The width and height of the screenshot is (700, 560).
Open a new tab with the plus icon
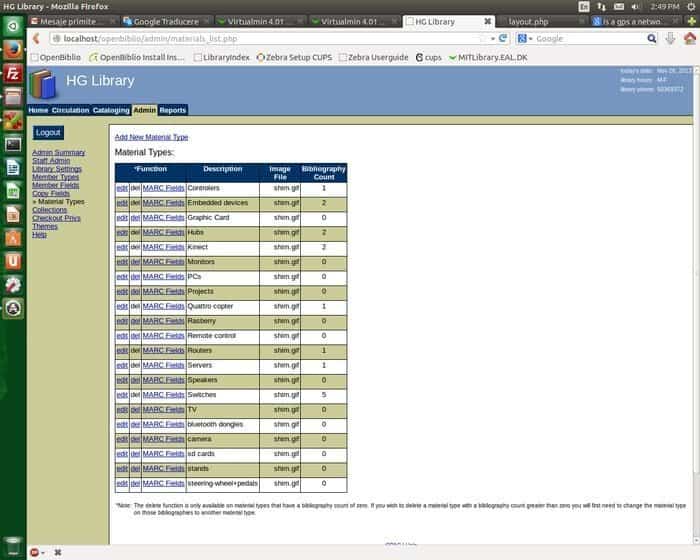[x=692, y=21]
